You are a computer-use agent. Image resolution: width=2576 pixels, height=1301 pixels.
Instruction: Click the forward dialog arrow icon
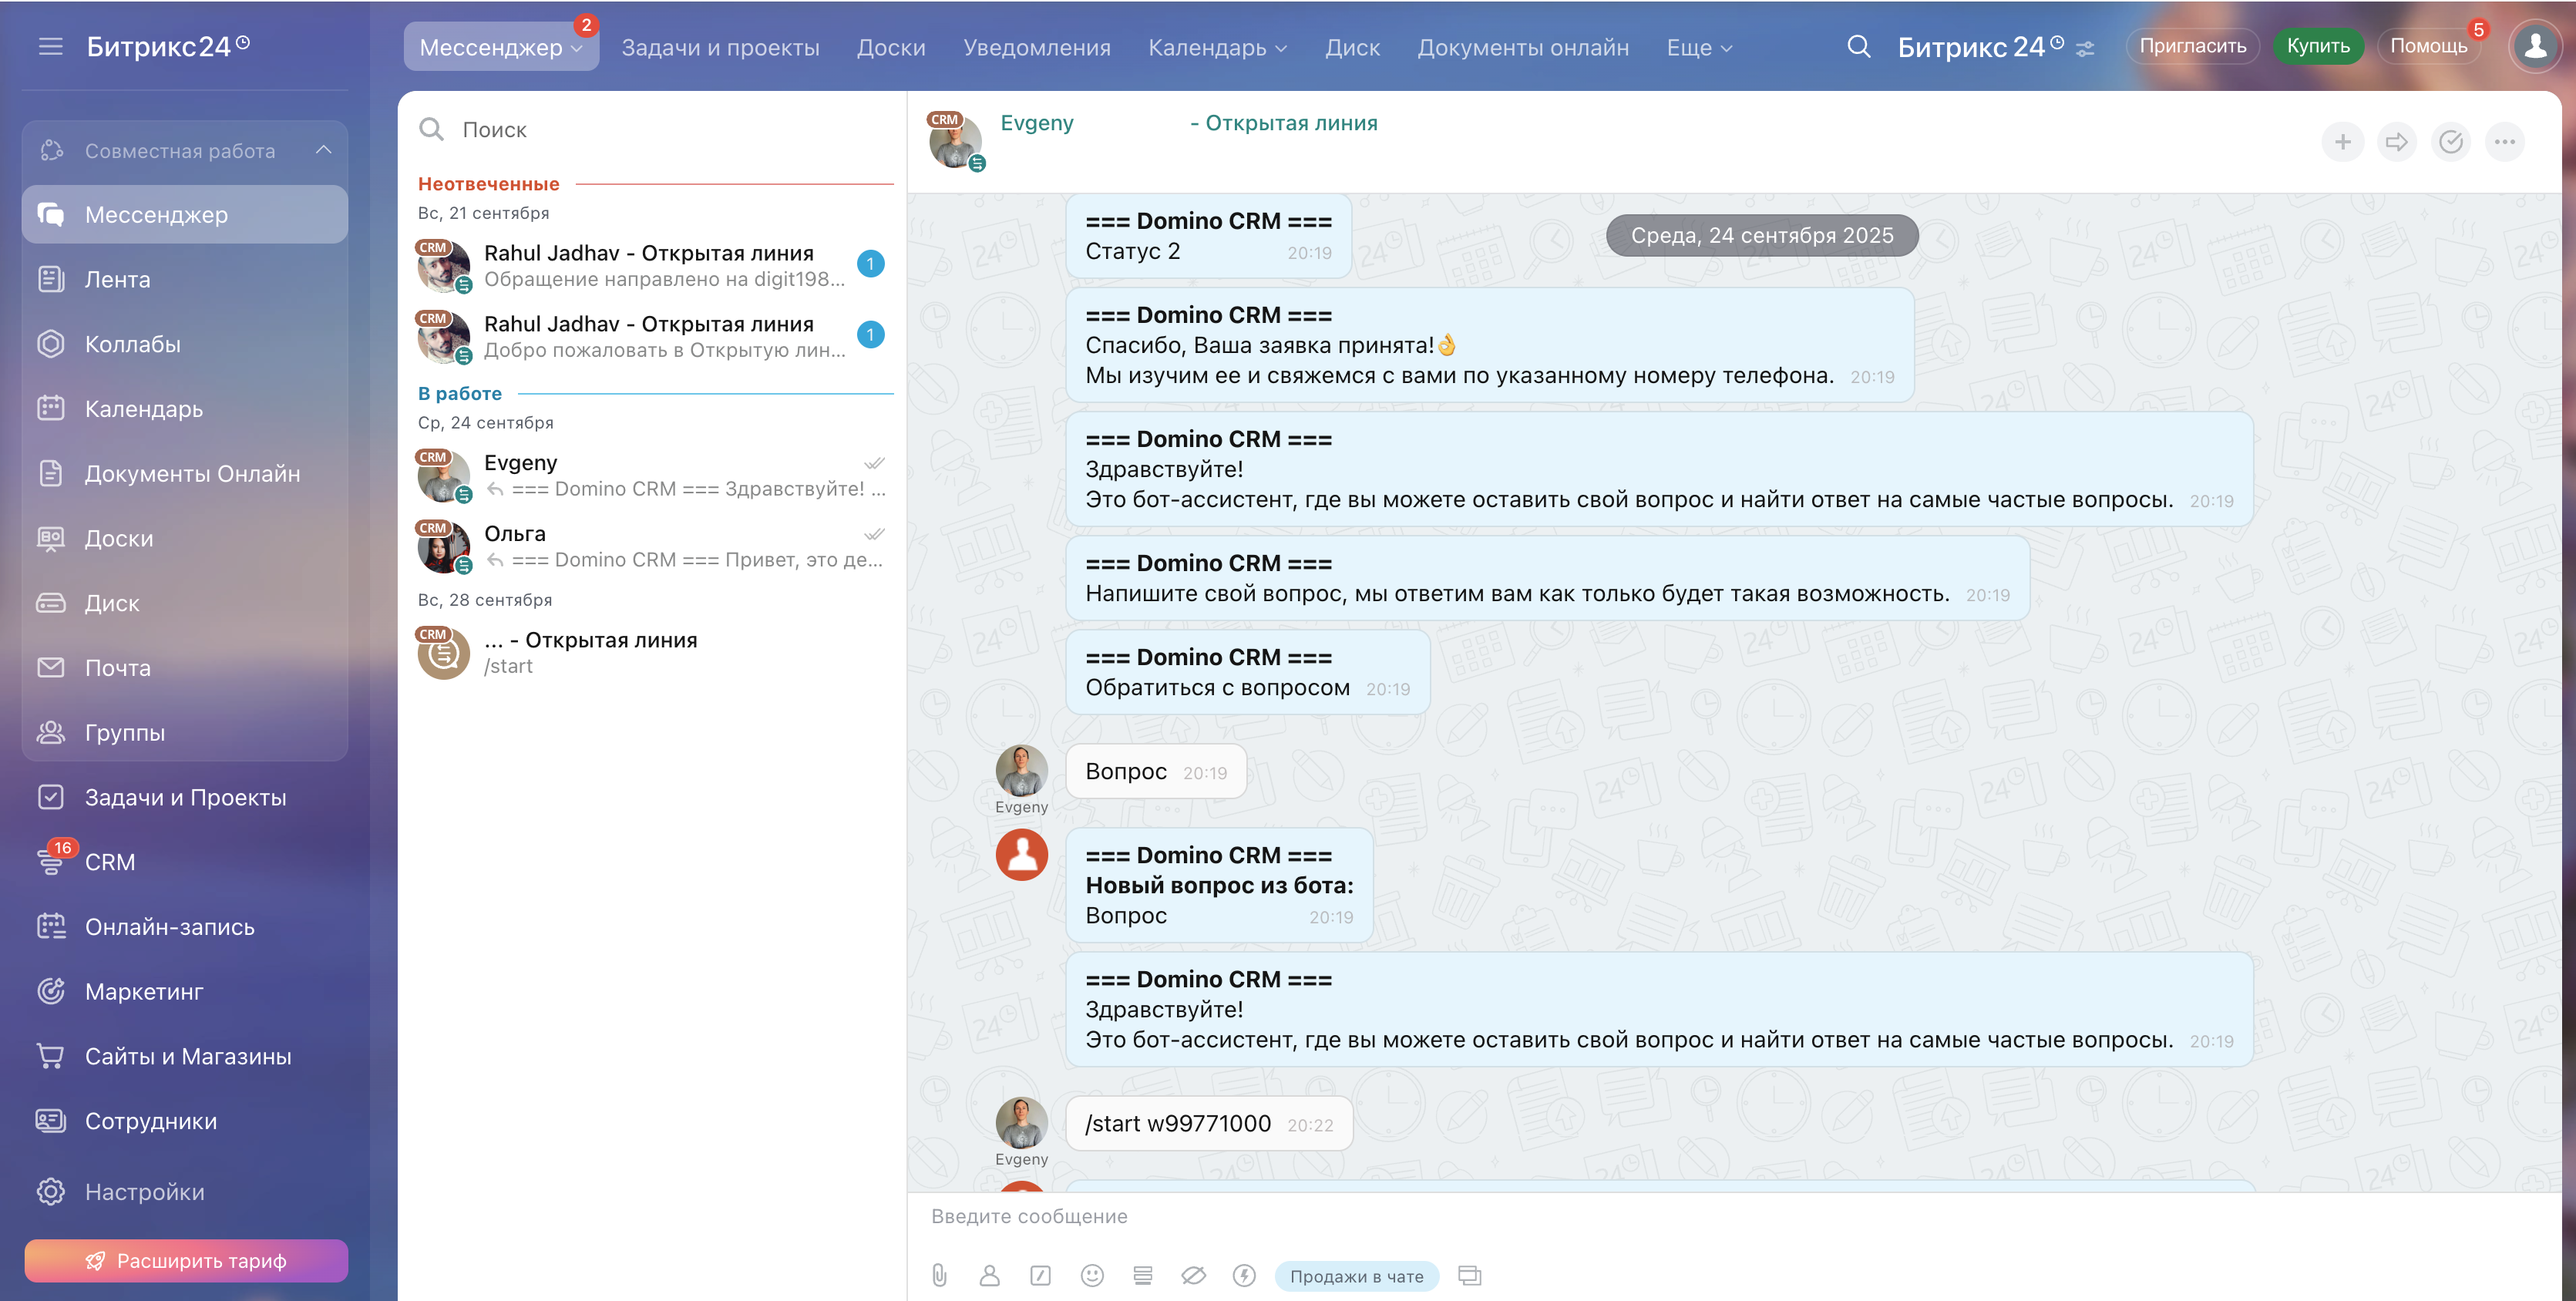[2396, 142]
